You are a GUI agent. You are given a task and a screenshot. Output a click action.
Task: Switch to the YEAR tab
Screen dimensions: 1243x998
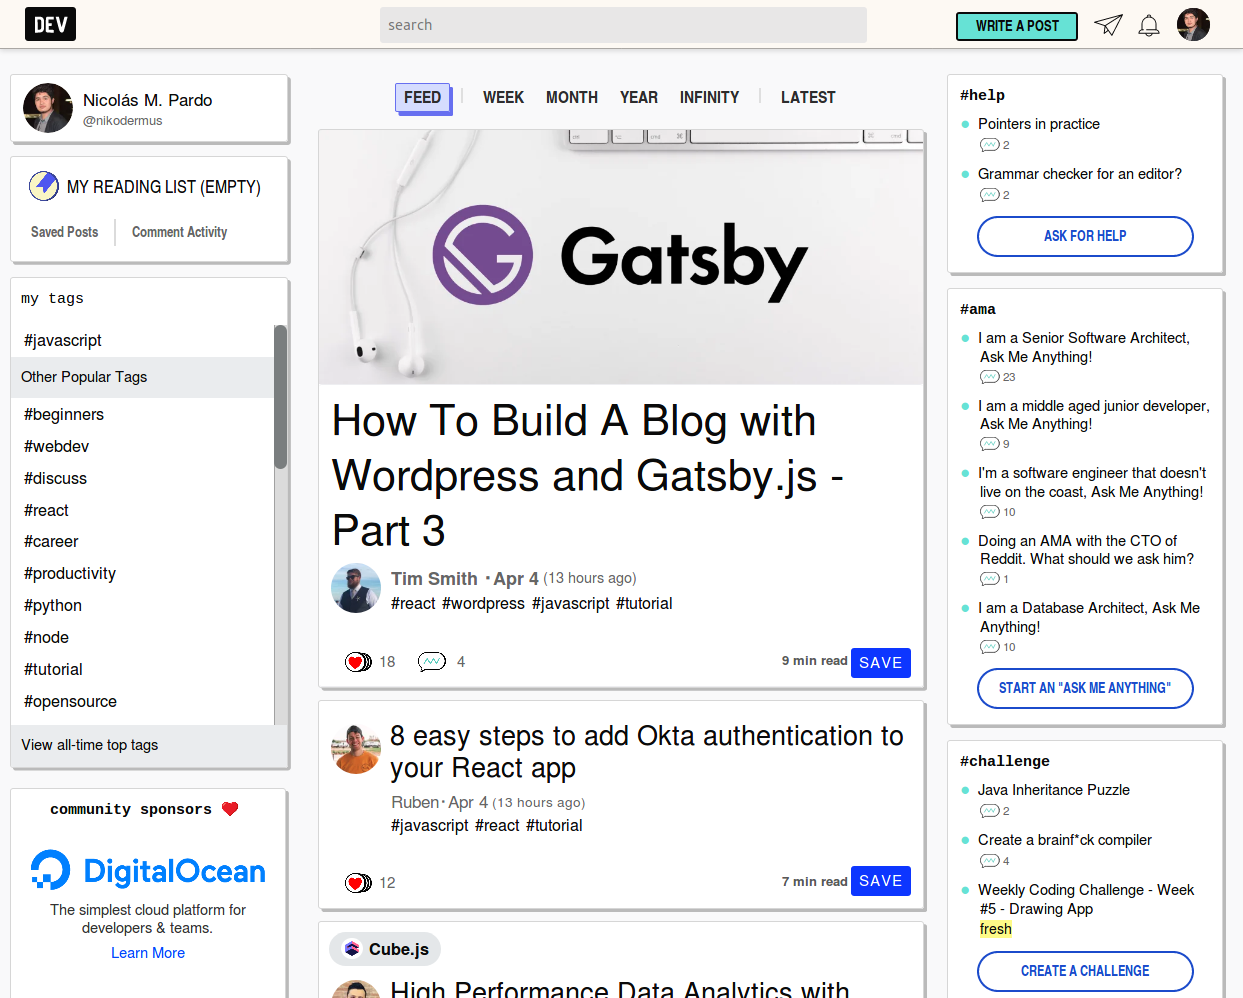click(x=639, y=97)
